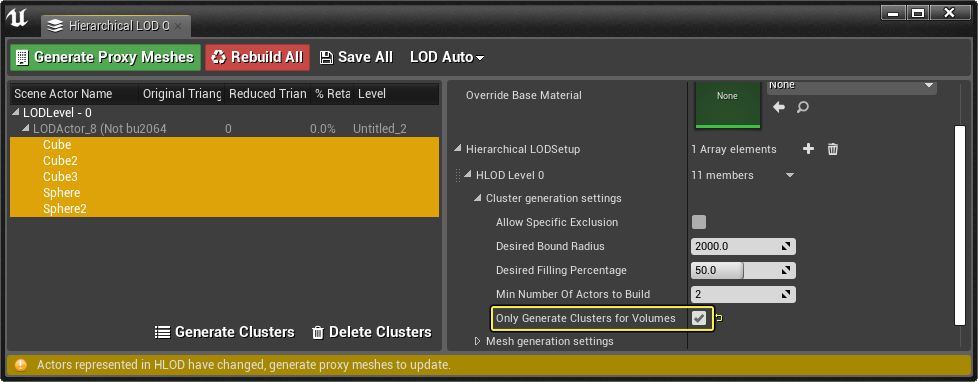Add array element with the plus icon
Image resolution: width=978 pixels, height=382 pixels.
808,149
